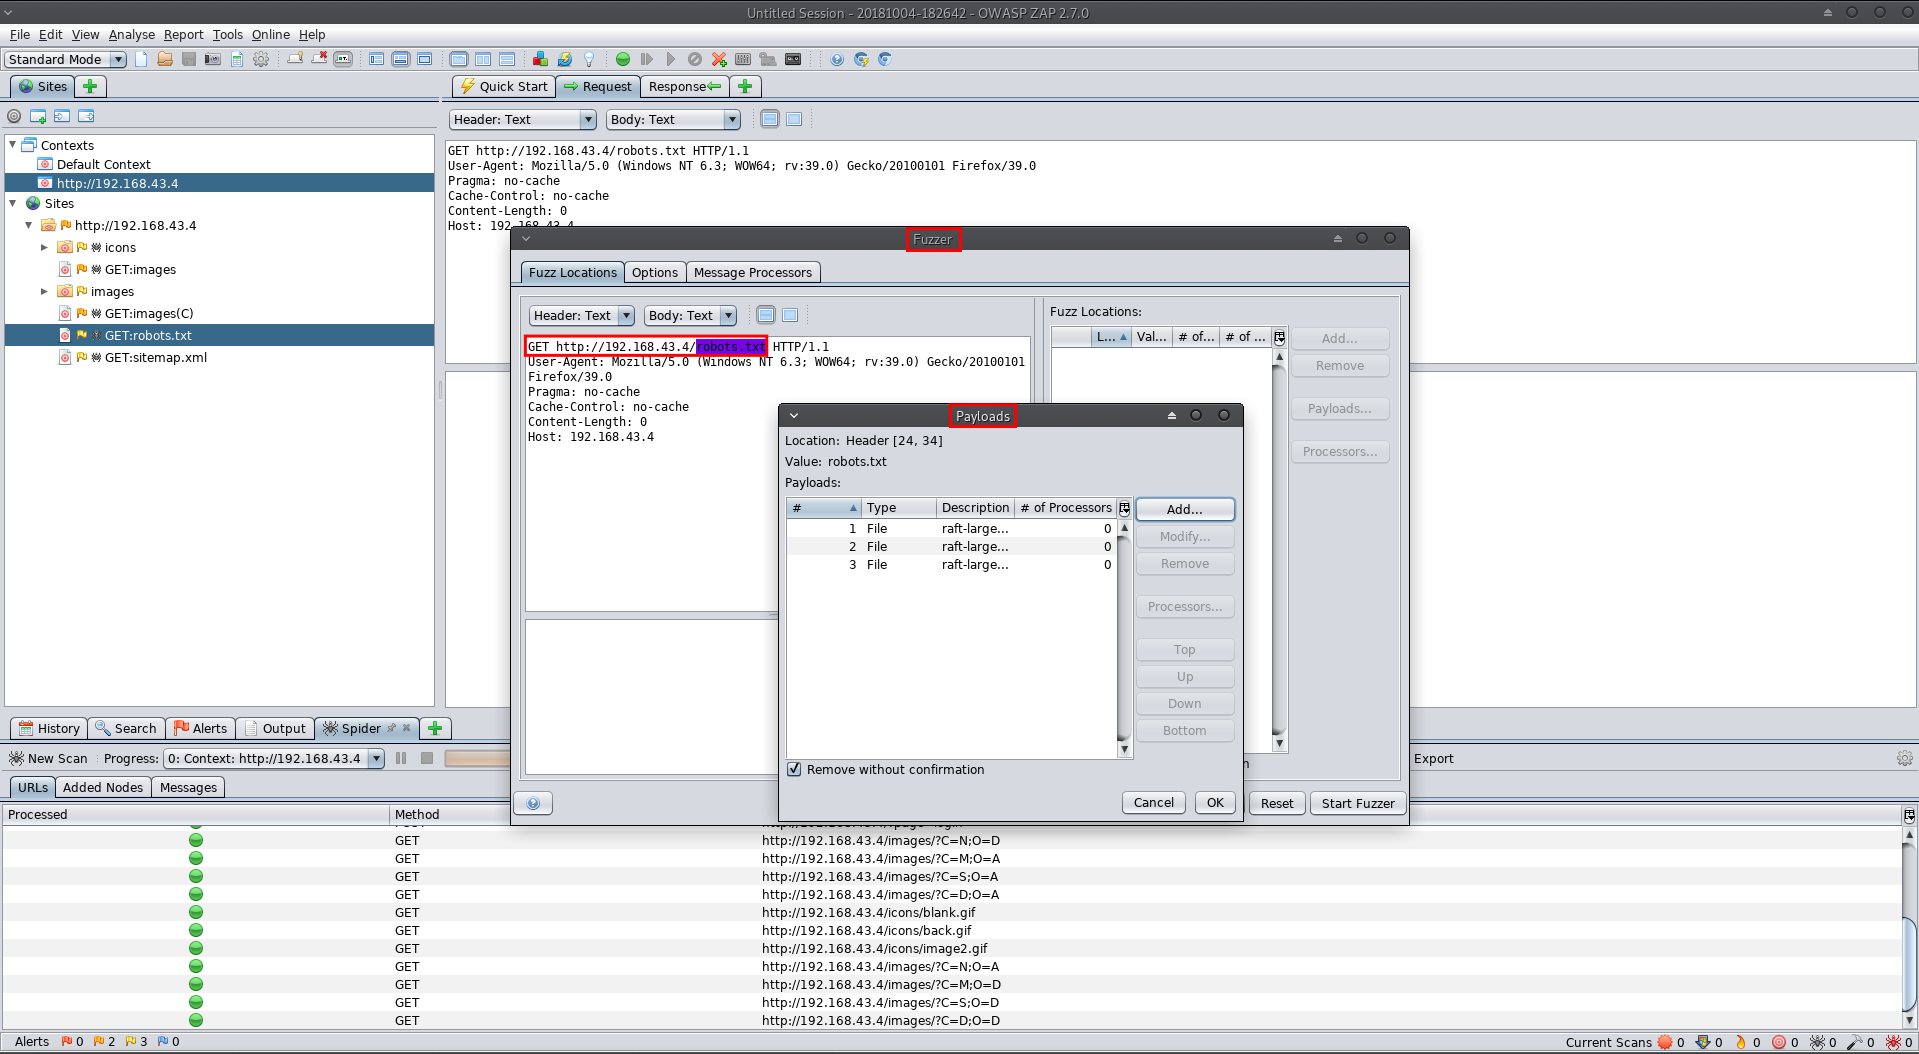Open the Standard Mode dropdown
Viewport: 1919px width, 1054px height.
click(65, 59)
